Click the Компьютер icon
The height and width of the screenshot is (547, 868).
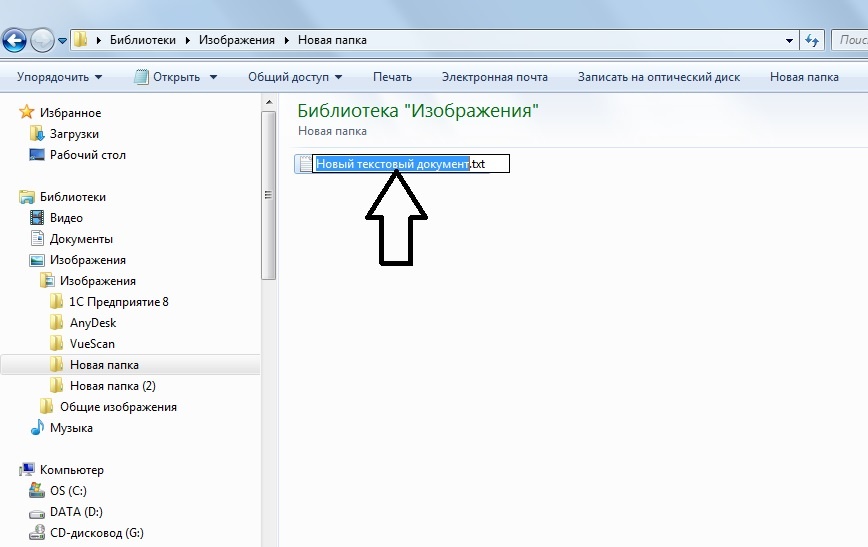[27, 469]
